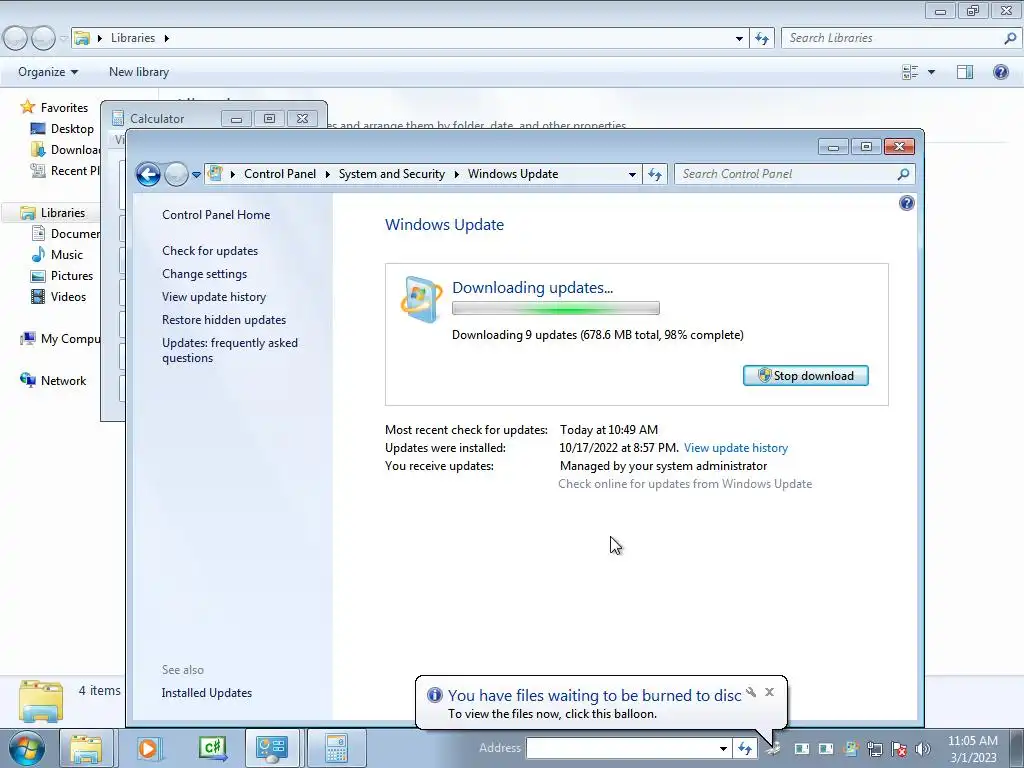
Task: Click the Windows Update shield icon
Action: [421, 300]
